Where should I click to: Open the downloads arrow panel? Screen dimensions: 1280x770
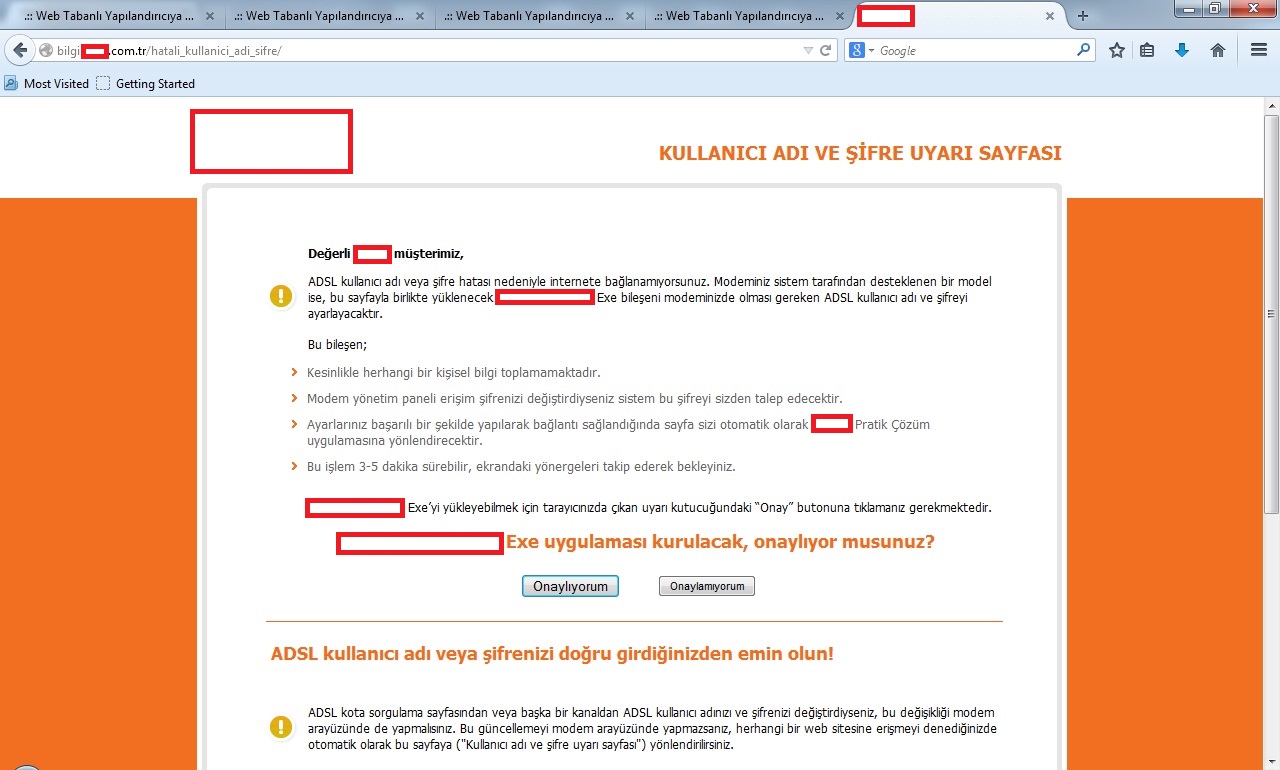click(1182, 50)
